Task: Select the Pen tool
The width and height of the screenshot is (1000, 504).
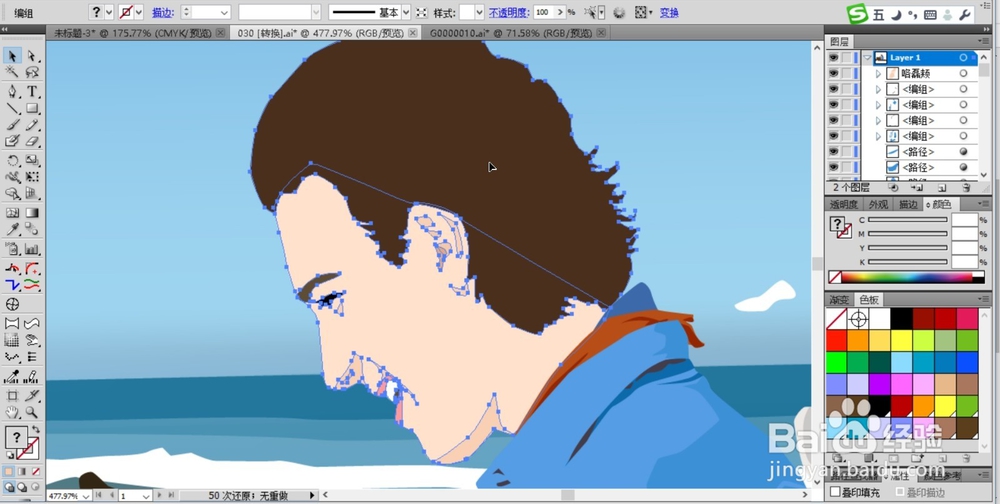Action: 12,92
